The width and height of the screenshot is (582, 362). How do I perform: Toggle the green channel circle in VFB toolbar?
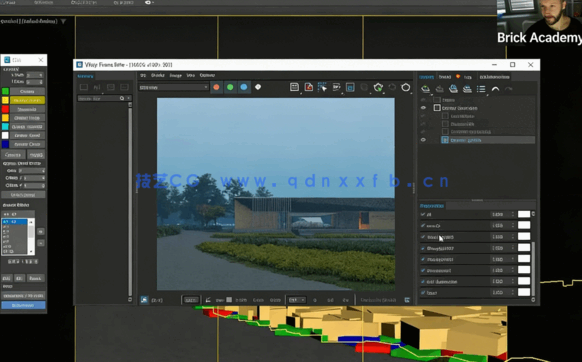click(x=230, y=87)
